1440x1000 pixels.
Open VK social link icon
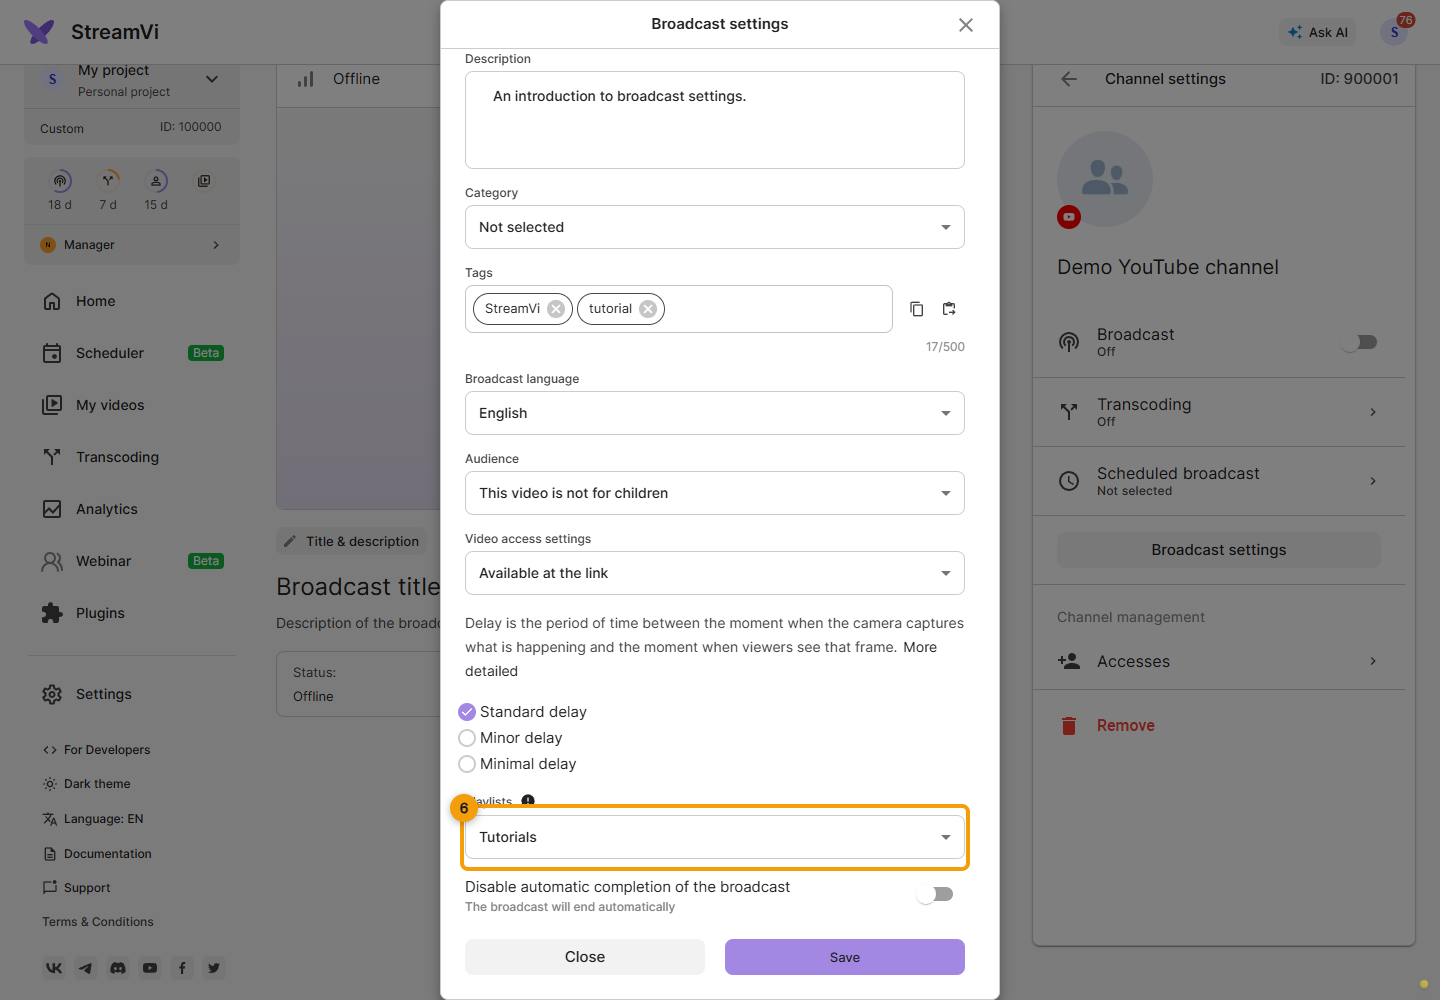coord(54,968)
